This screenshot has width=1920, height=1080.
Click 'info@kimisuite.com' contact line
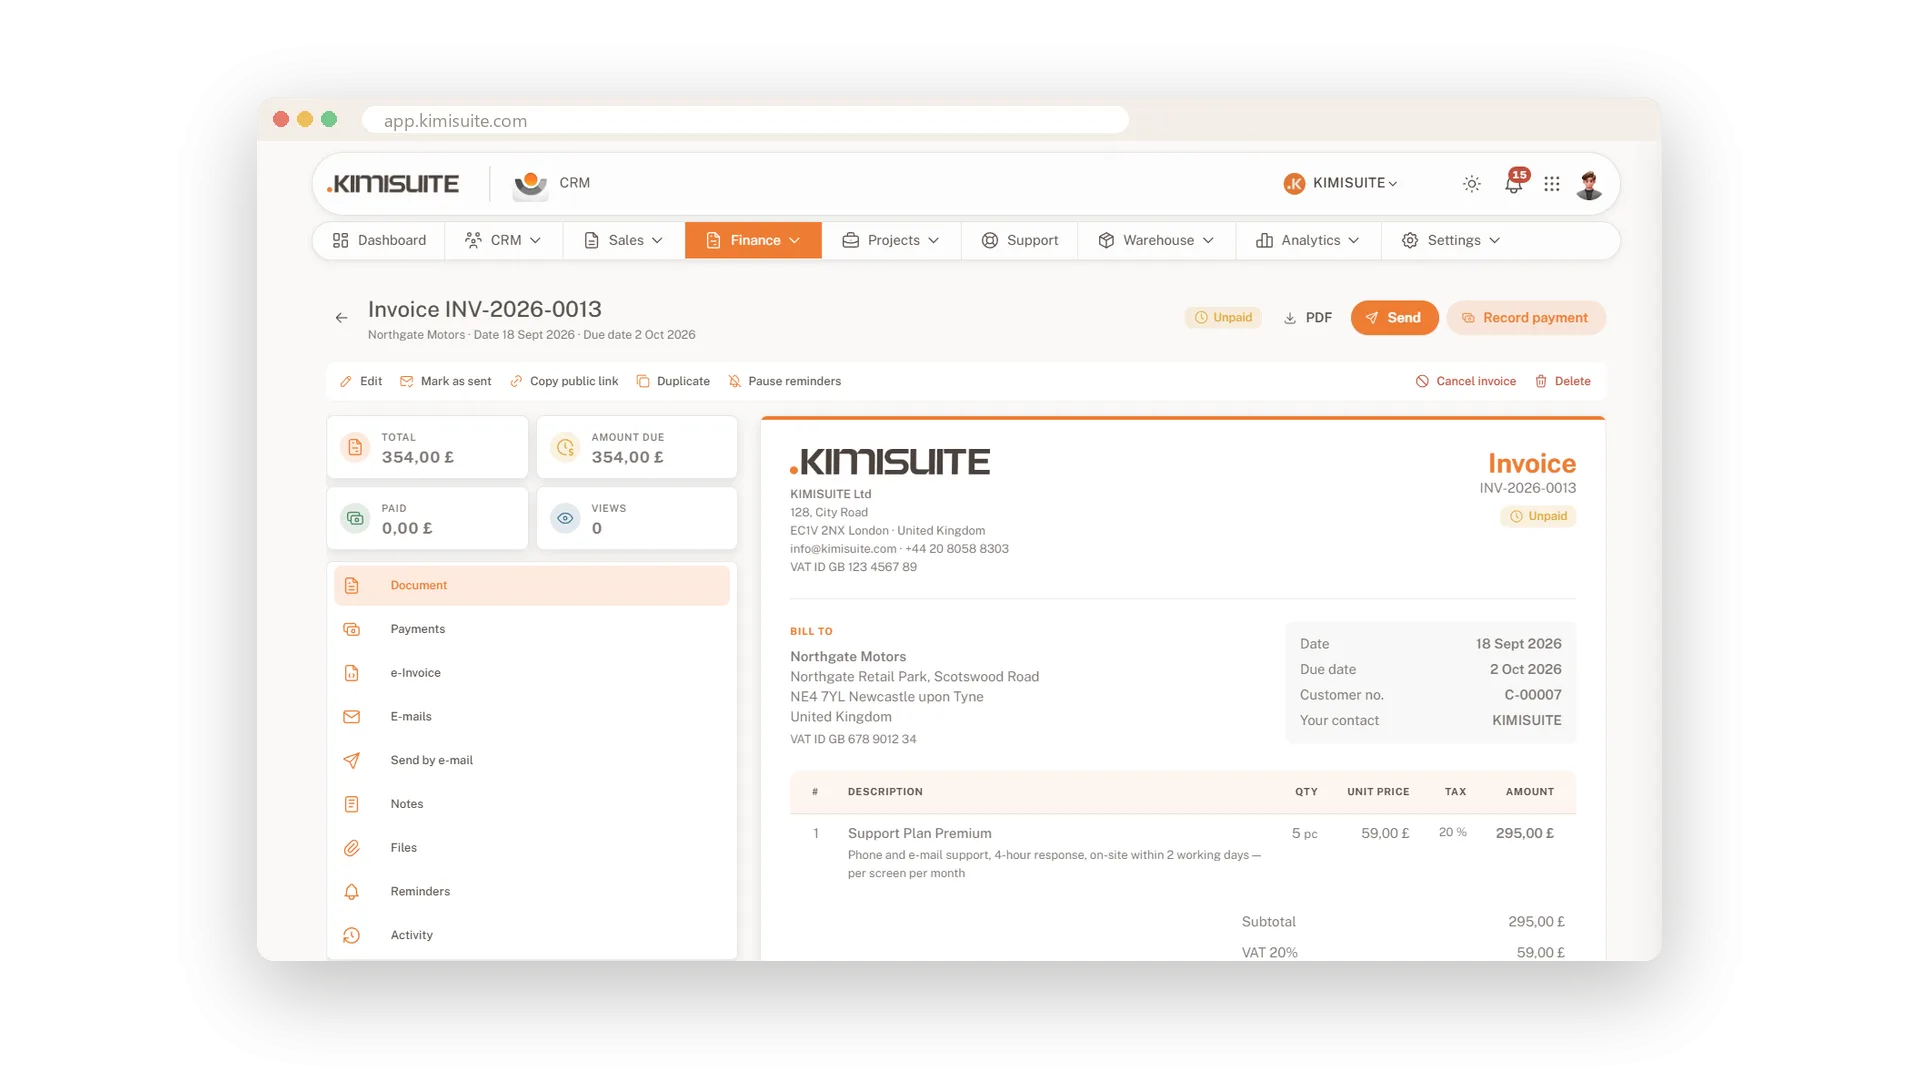point(843,549)
